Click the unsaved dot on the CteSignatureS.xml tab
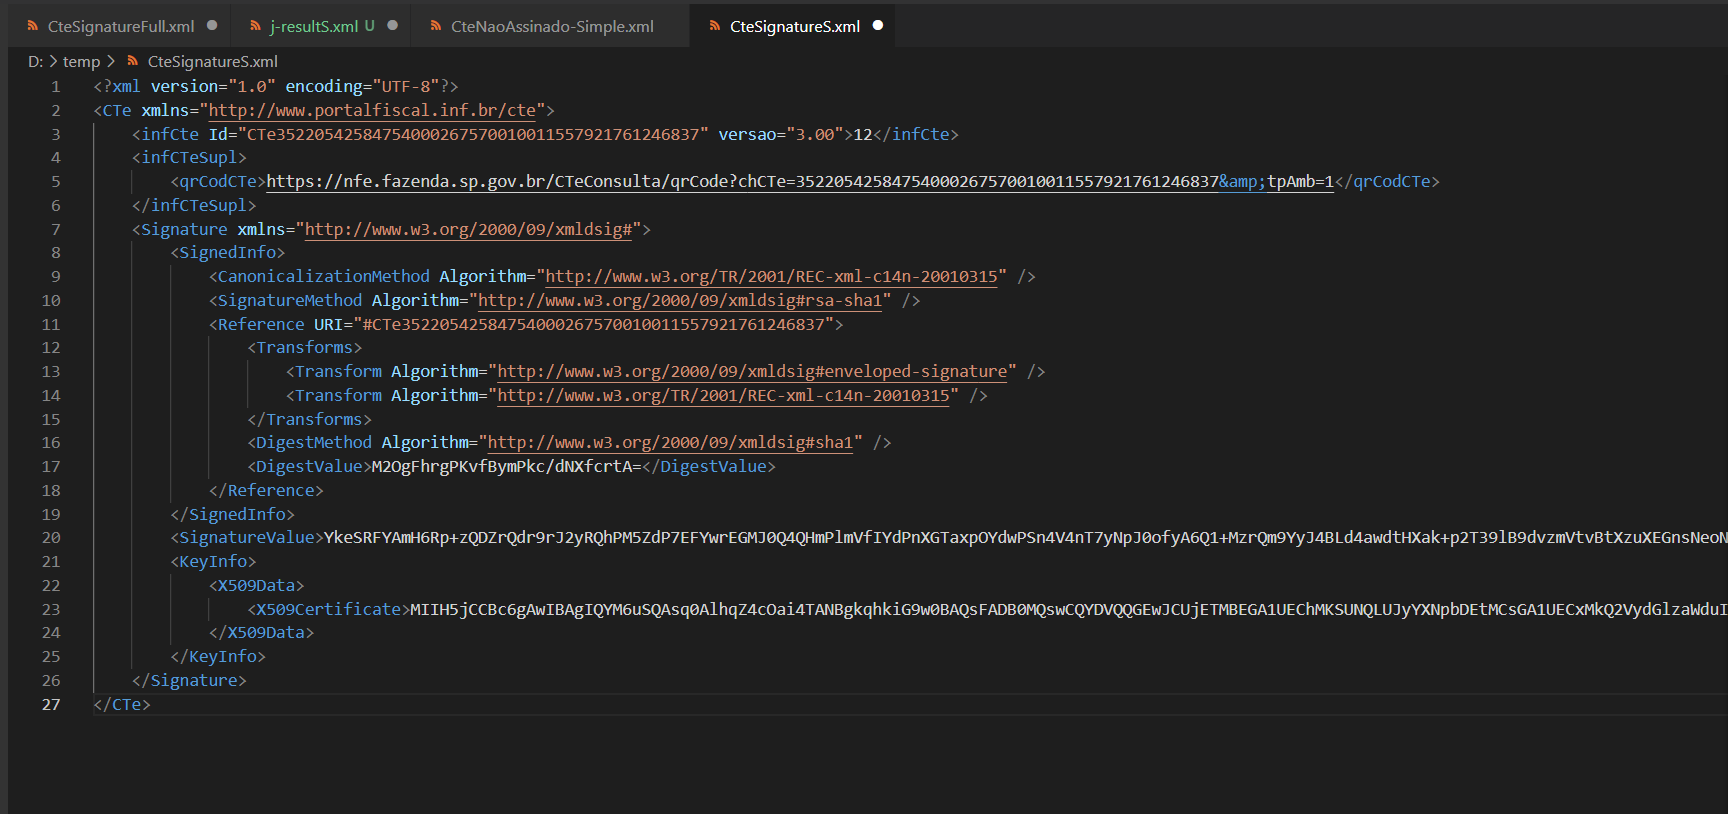 878,26
